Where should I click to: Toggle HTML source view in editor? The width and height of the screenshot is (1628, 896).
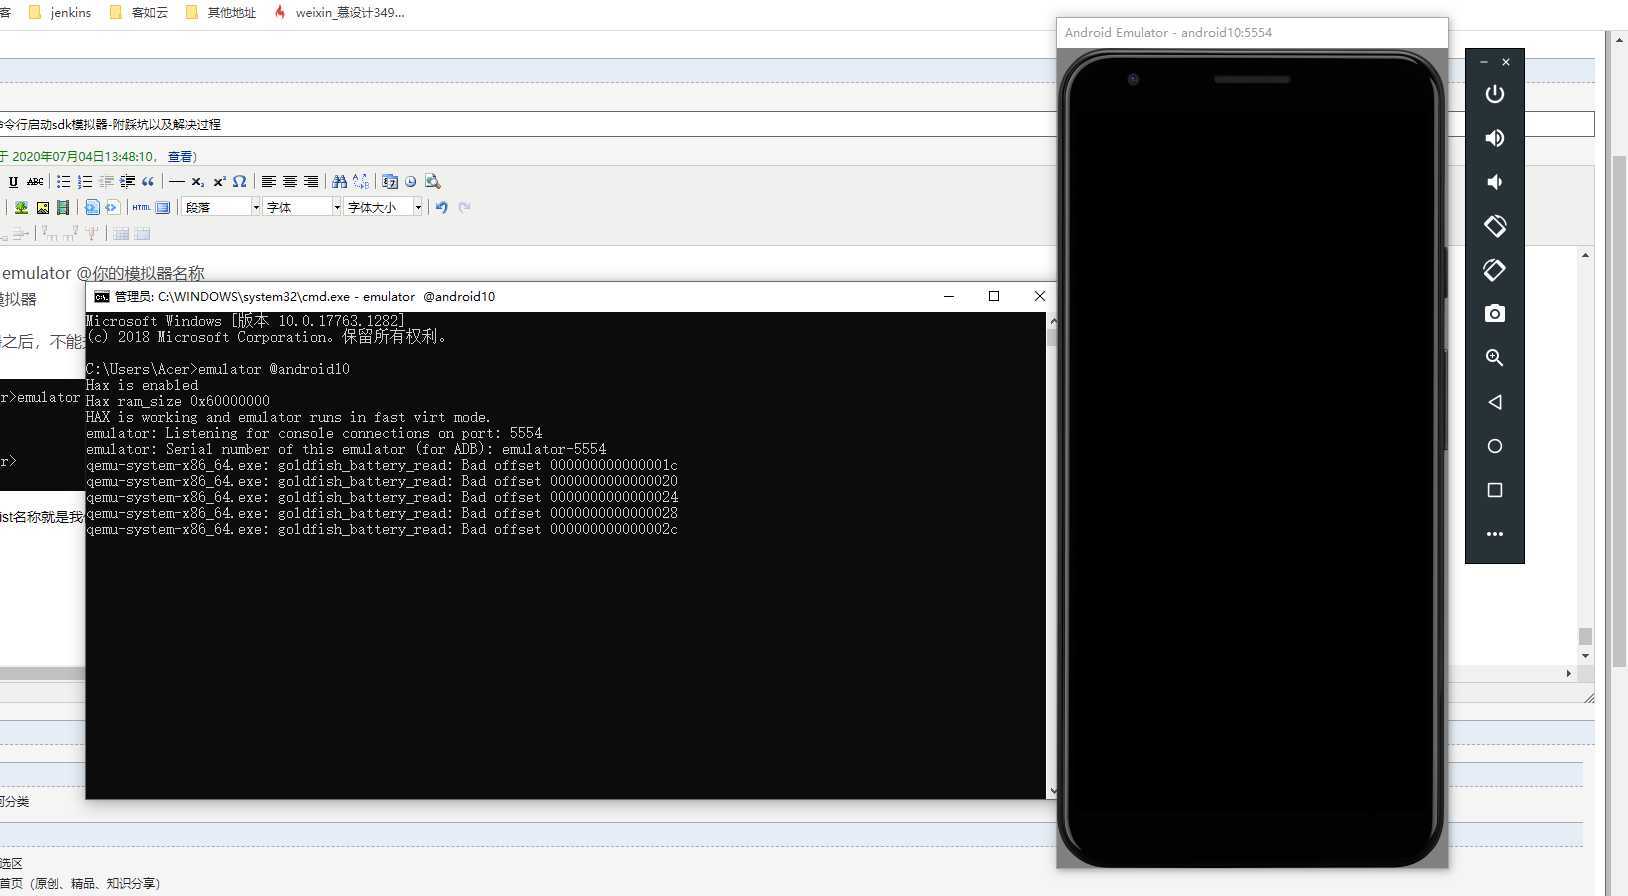click(141, 208)
